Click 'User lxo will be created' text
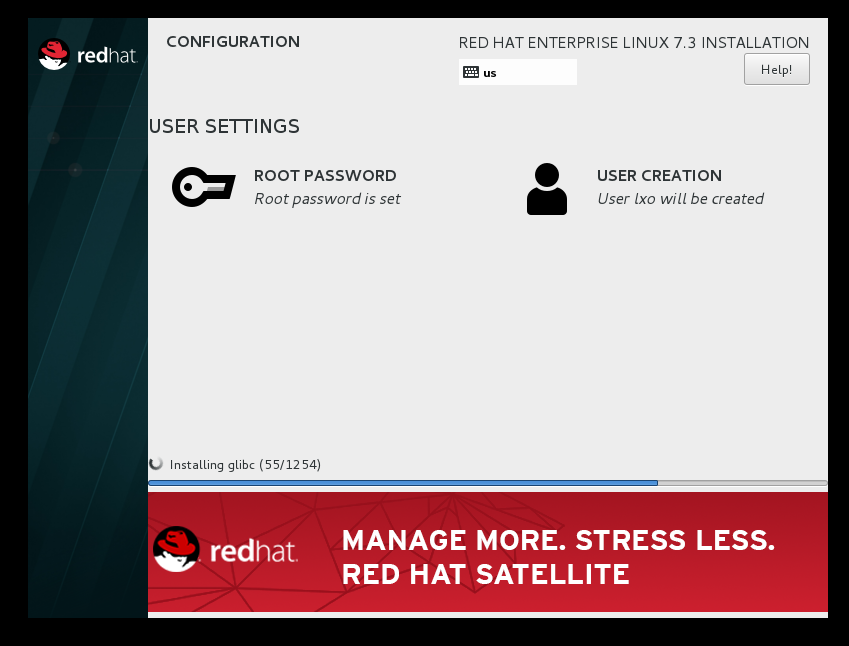The width and height of the screenshot is (849, 646). [680, 199]
